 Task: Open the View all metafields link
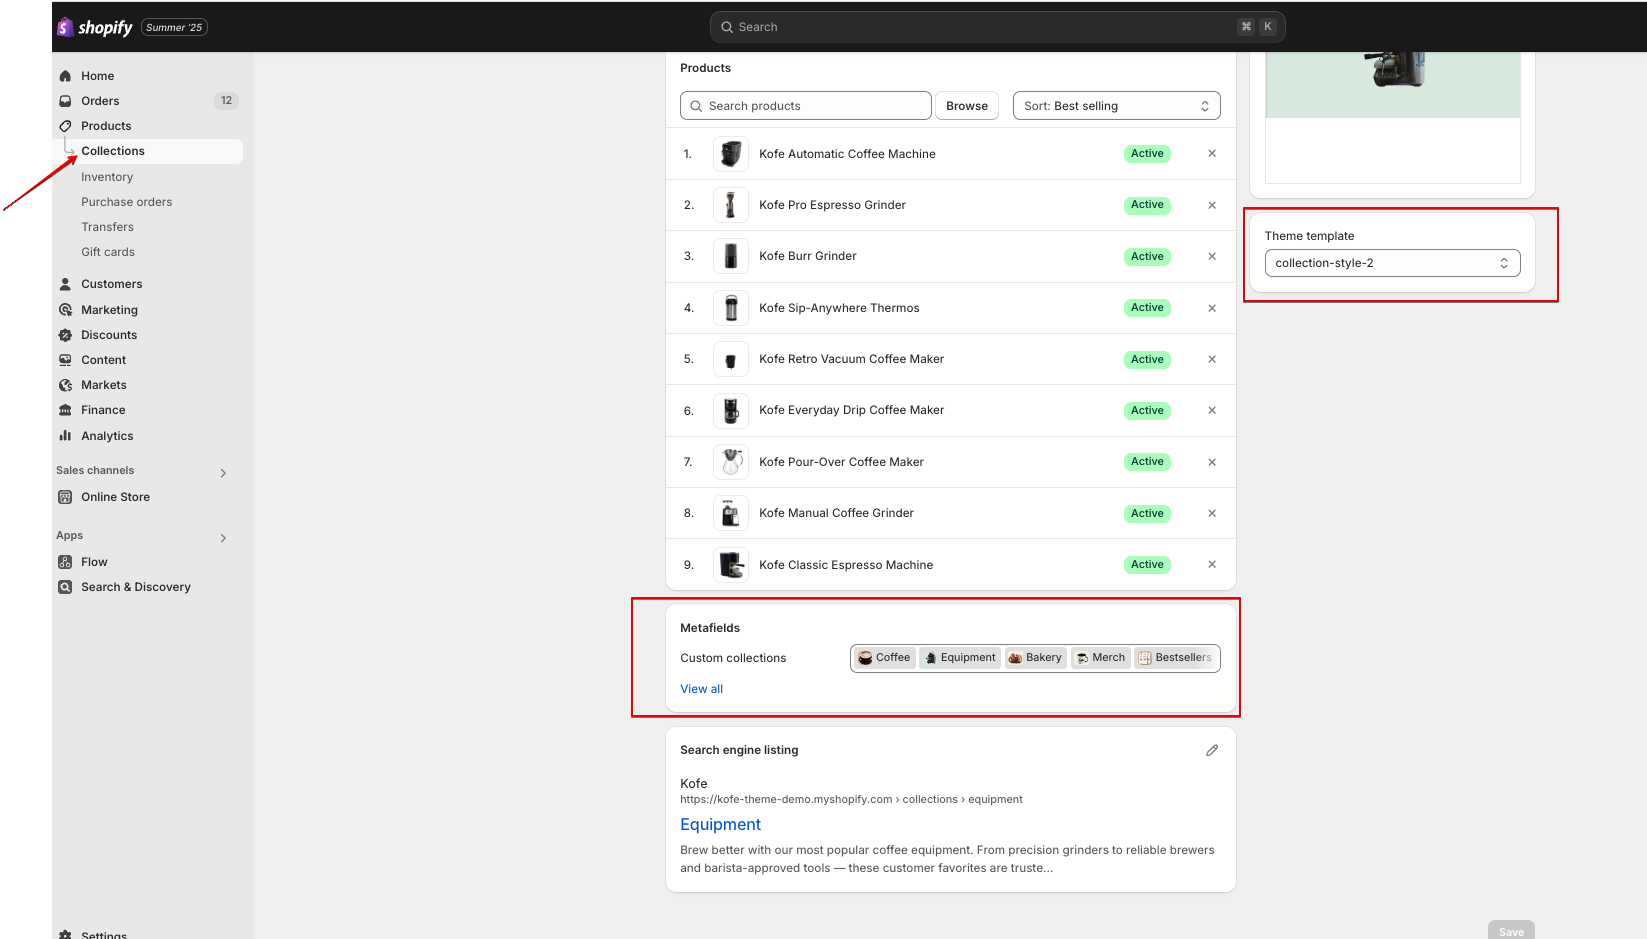coord(701,689)
